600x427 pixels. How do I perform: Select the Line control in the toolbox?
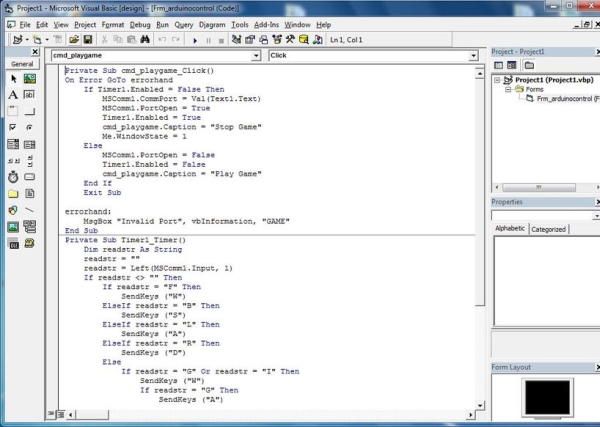(x=29, y=210)
